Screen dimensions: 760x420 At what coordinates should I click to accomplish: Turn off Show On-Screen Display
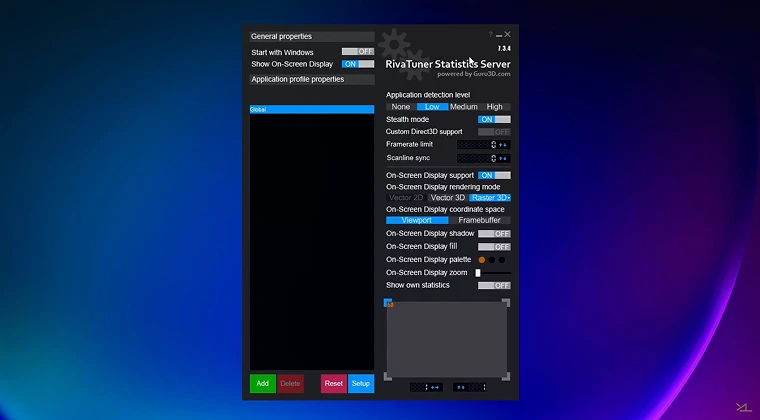coord(357,64)
